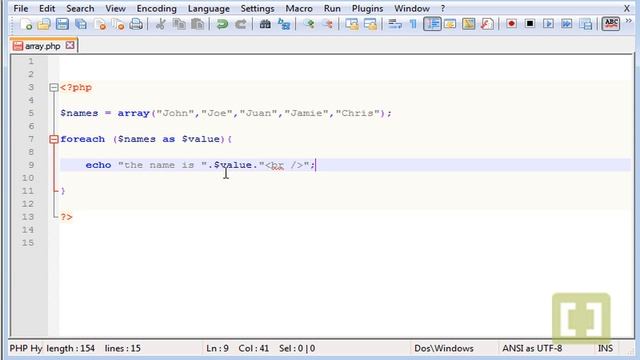The image size is (640, 360).
Task: Open Find with the binoculars icon
Action: (265, 24)
